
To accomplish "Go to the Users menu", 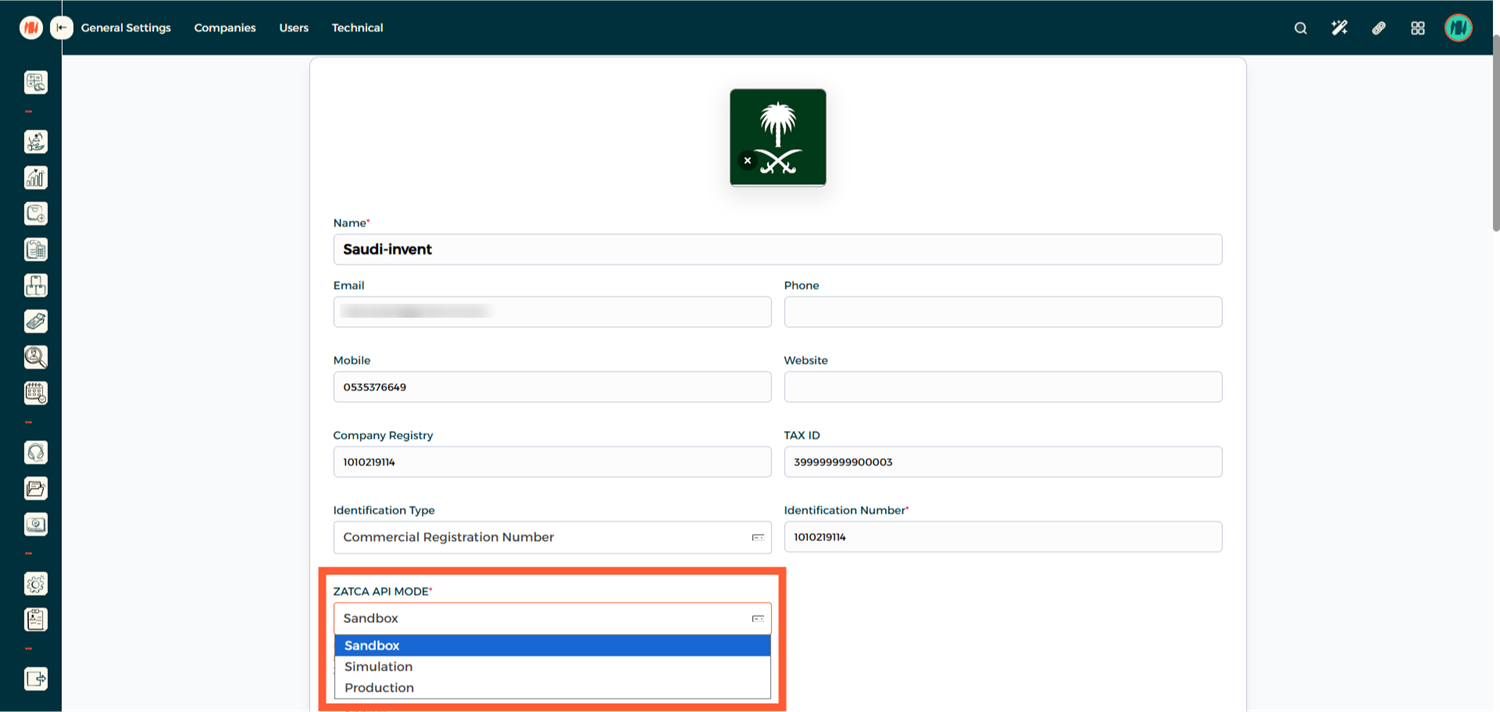I will (294, 28).
